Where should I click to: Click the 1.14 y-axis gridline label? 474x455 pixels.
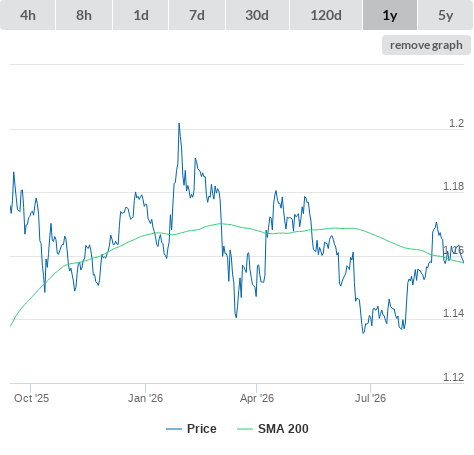pyautogui.click(x=453, y=313)
